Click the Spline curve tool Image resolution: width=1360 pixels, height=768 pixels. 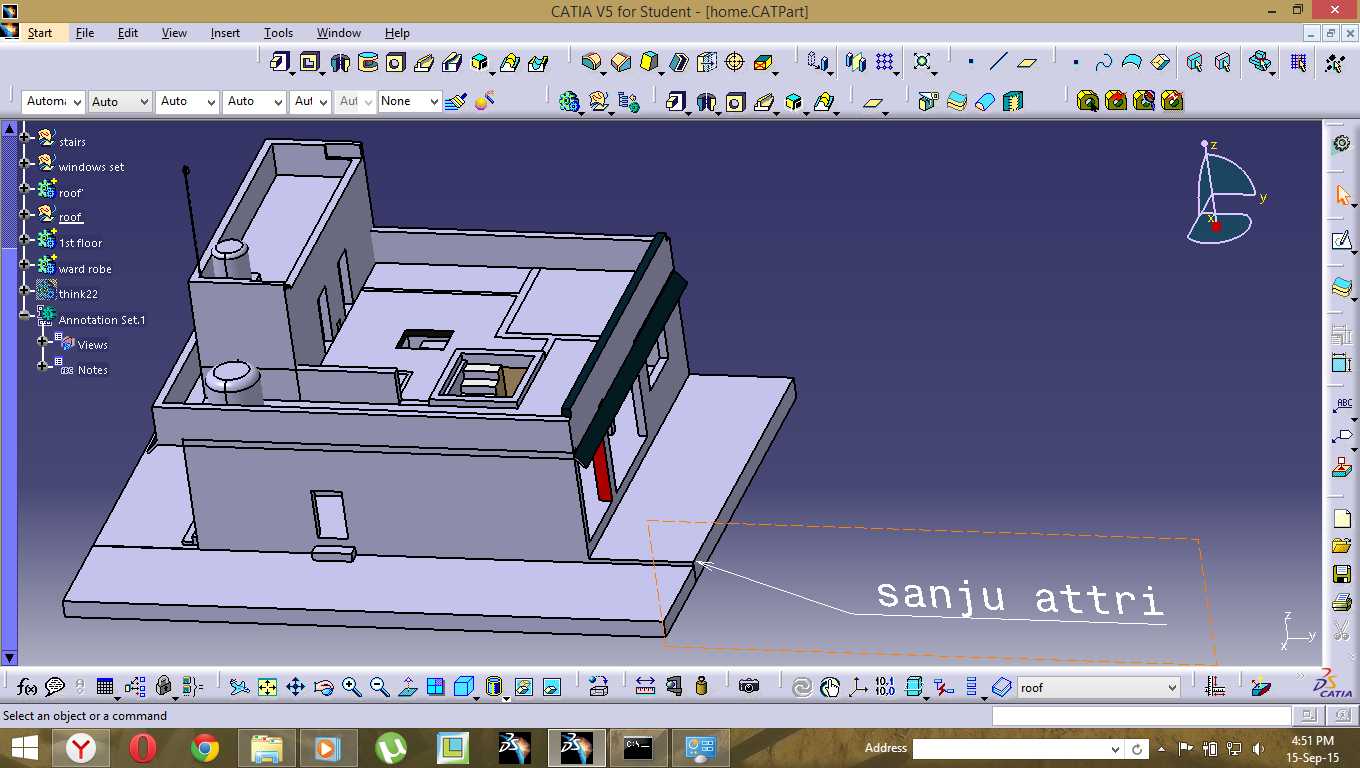(x=1104, y=62)
